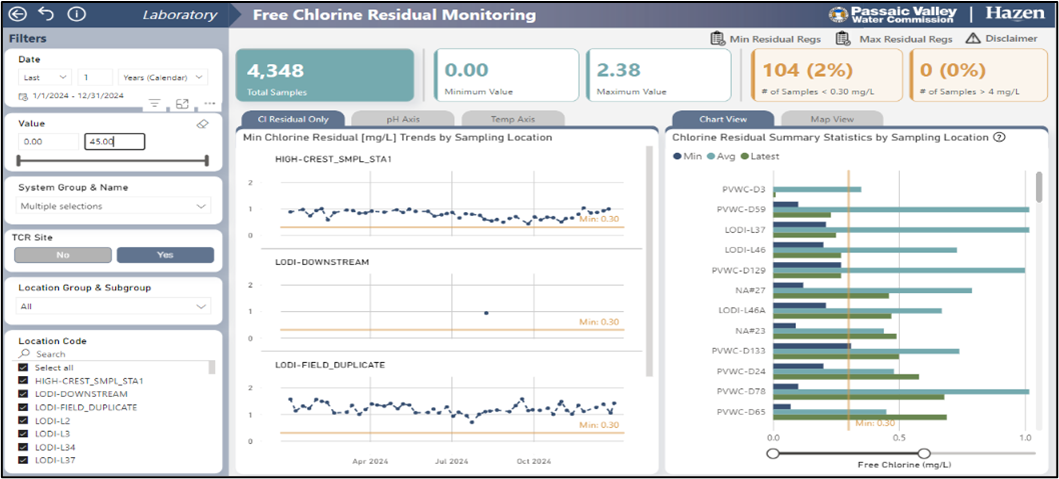Uncheck the LODI-DOWNSTREAM location checkbox
1059x479 pixels.
point(24,394)
